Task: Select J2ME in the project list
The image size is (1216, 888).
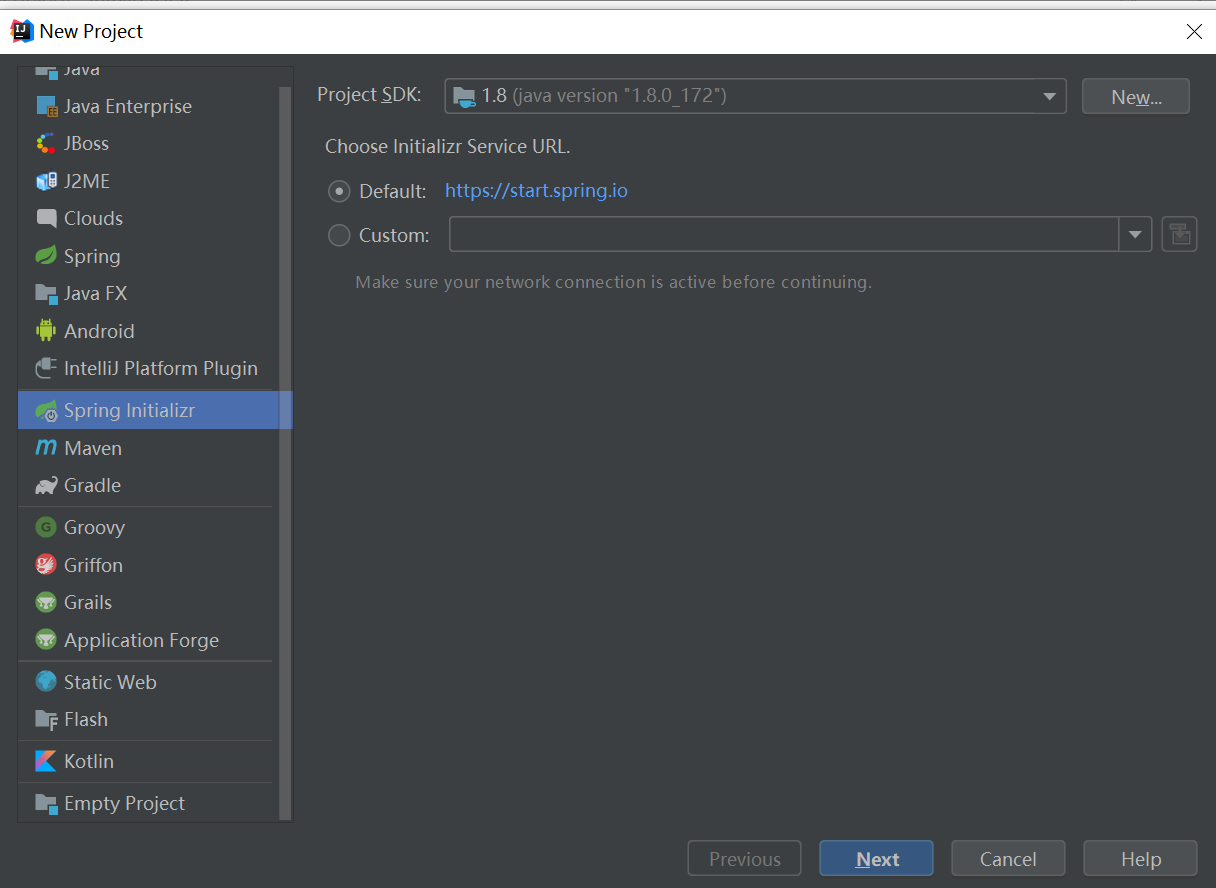Action: 146,181
